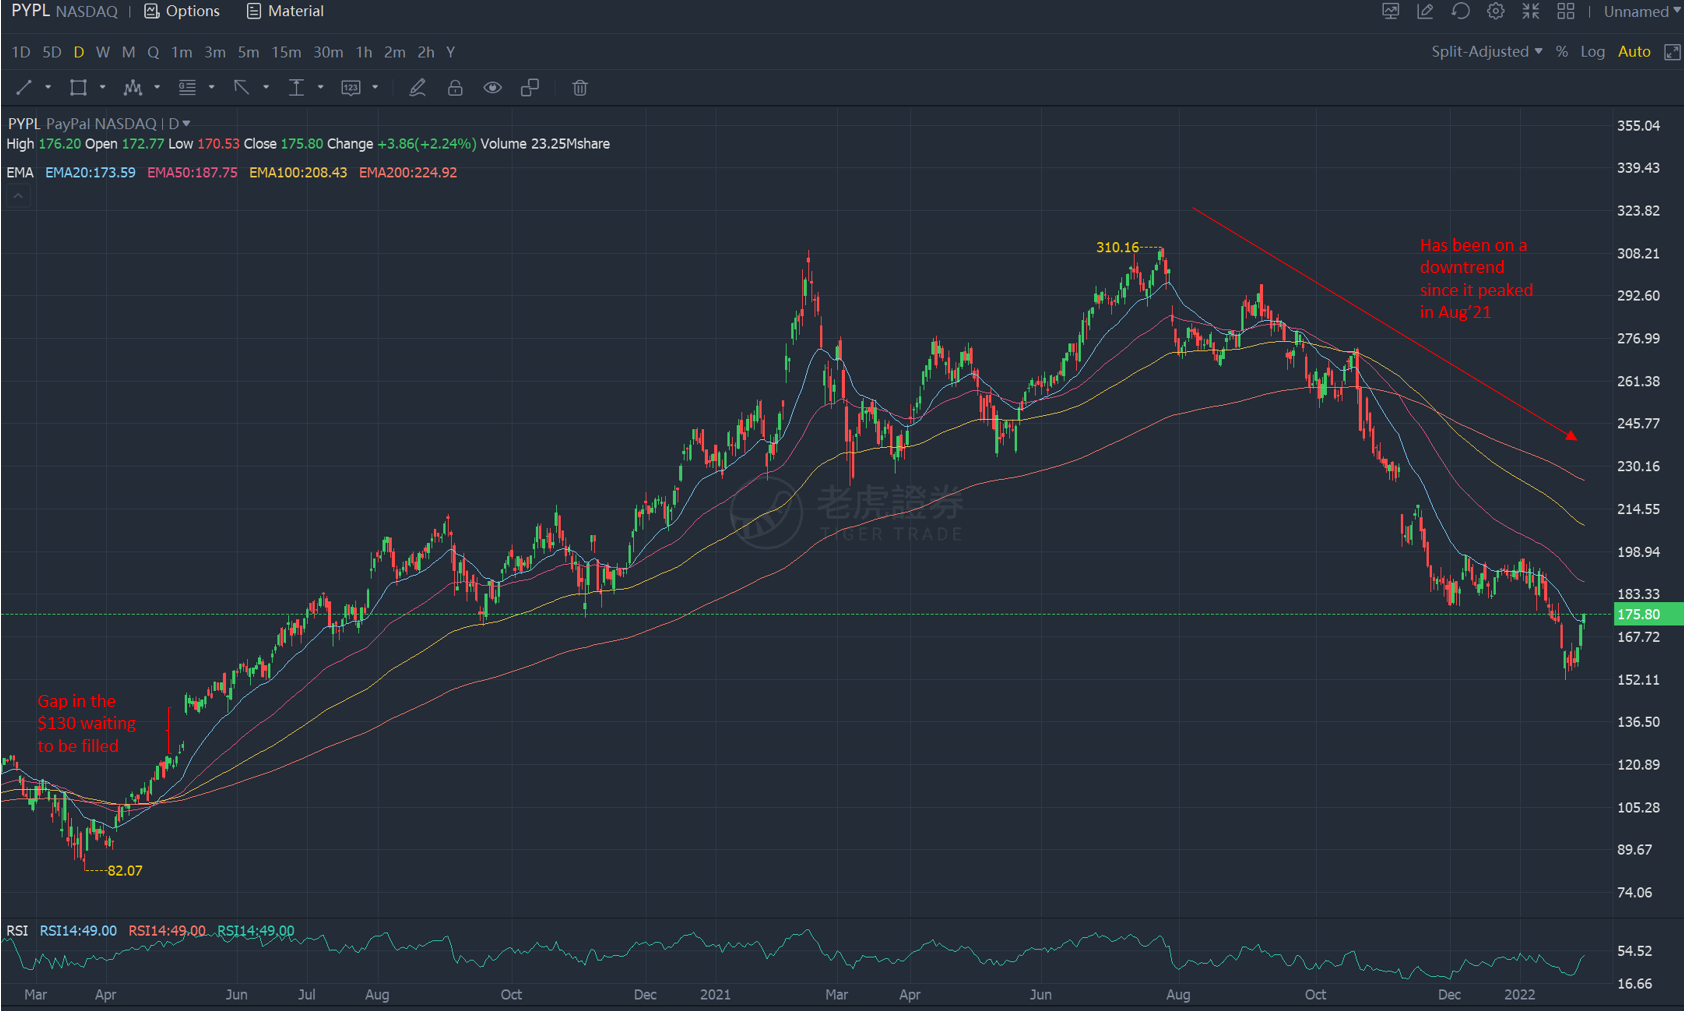
Task: Open the multi-chart grid layout
Action: coord(1566,11)
